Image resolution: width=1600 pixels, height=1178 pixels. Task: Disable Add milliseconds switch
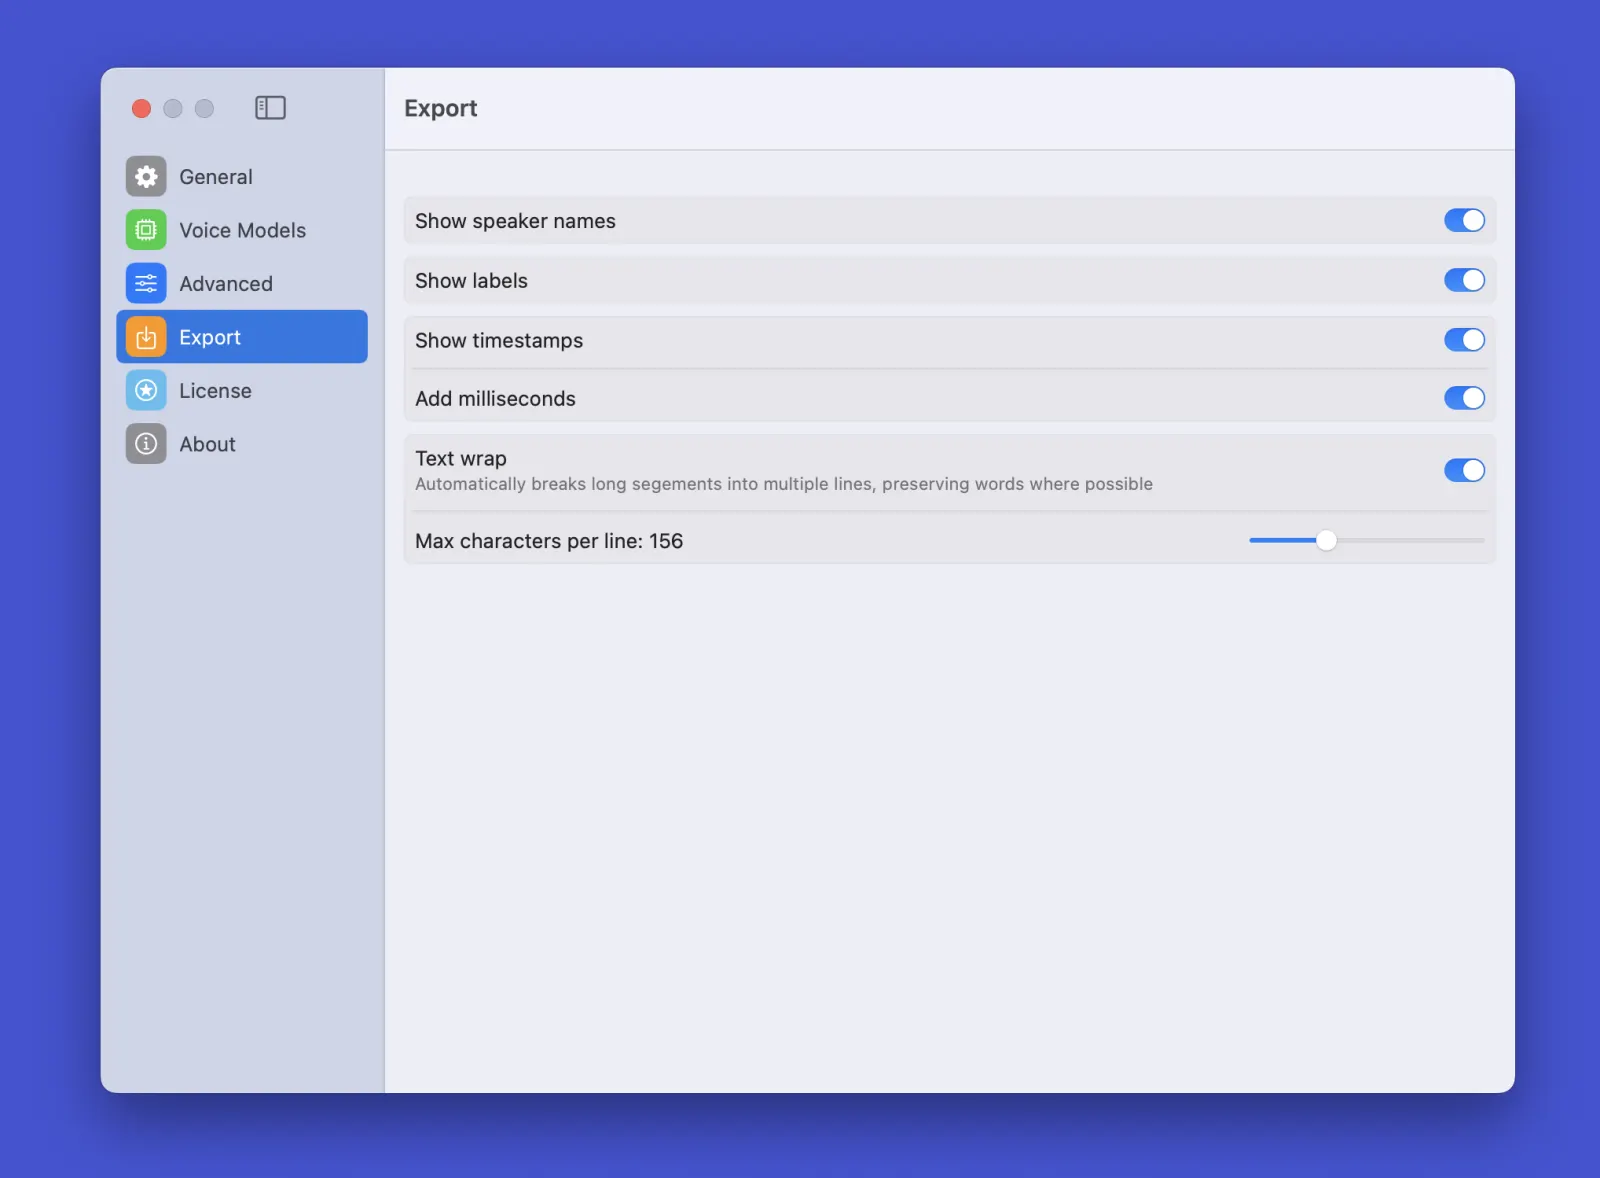coord(1464,398)
